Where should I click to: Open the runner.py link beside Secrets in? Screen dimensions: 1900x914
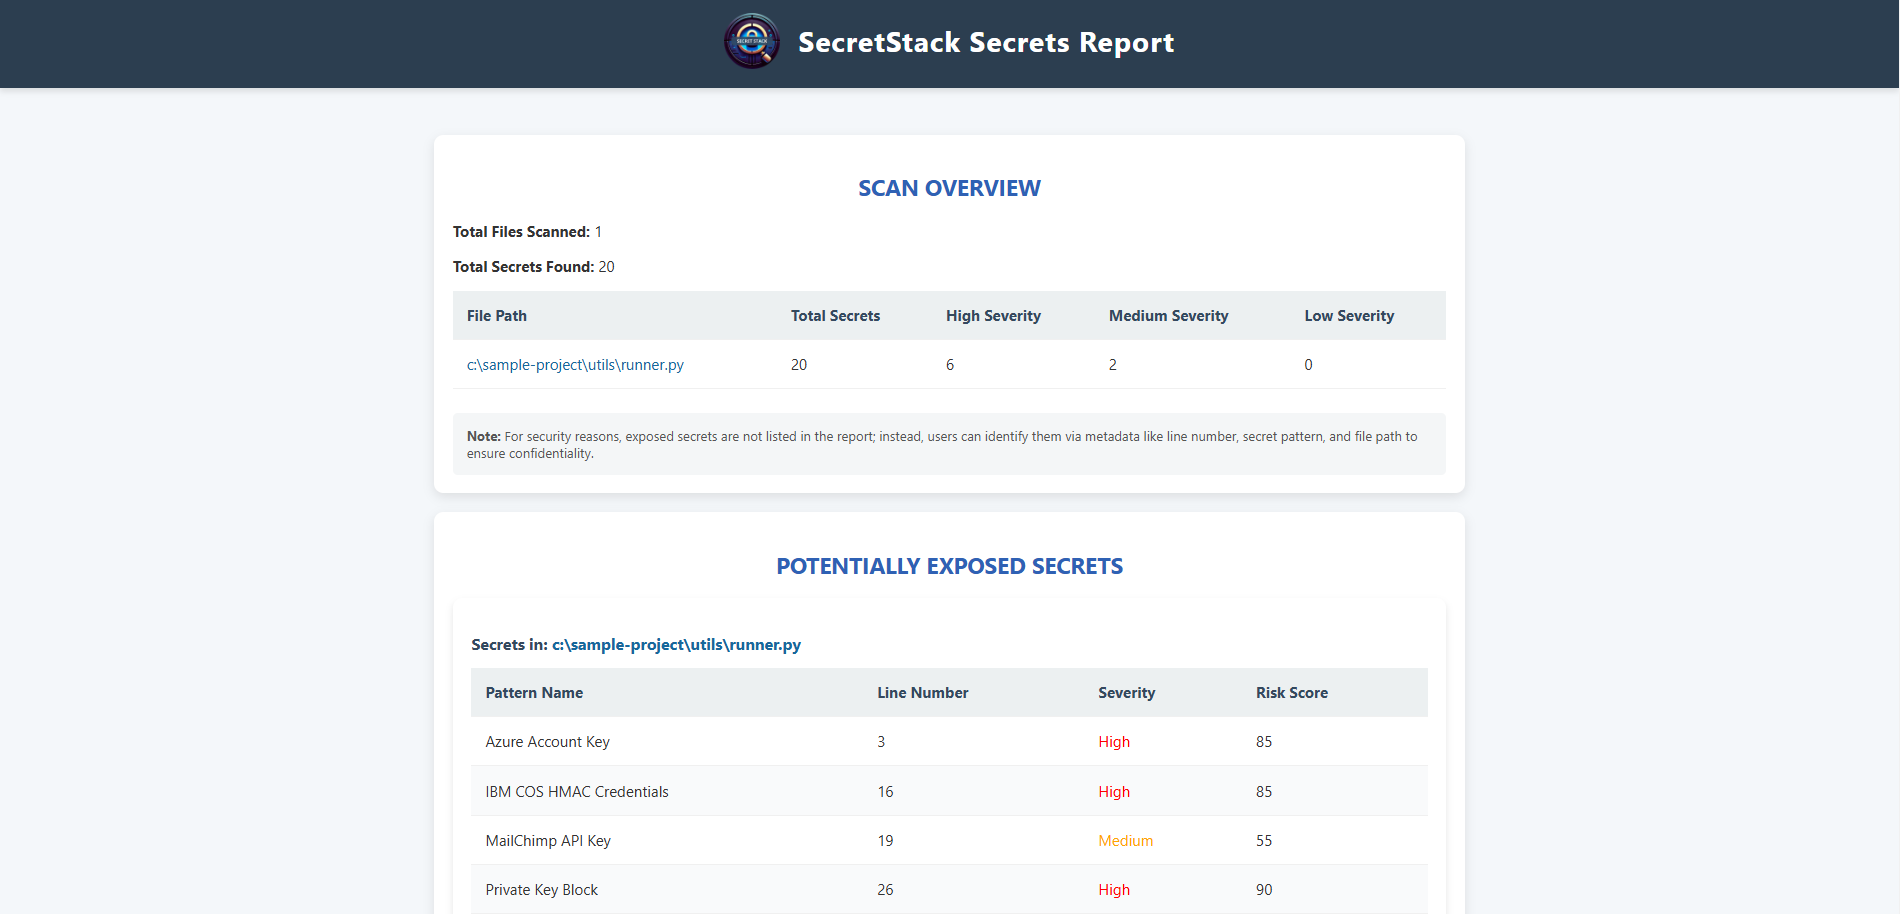[676, 645]
